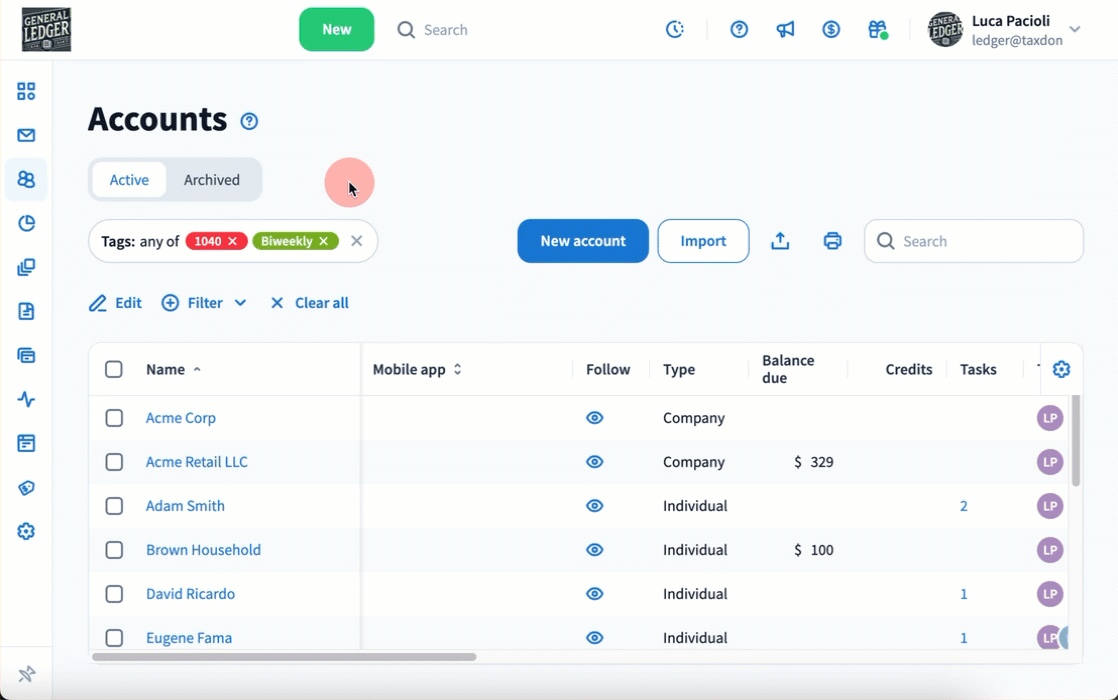Select the Active tab
Screen dimensions: 1118x700
[129, 180]
